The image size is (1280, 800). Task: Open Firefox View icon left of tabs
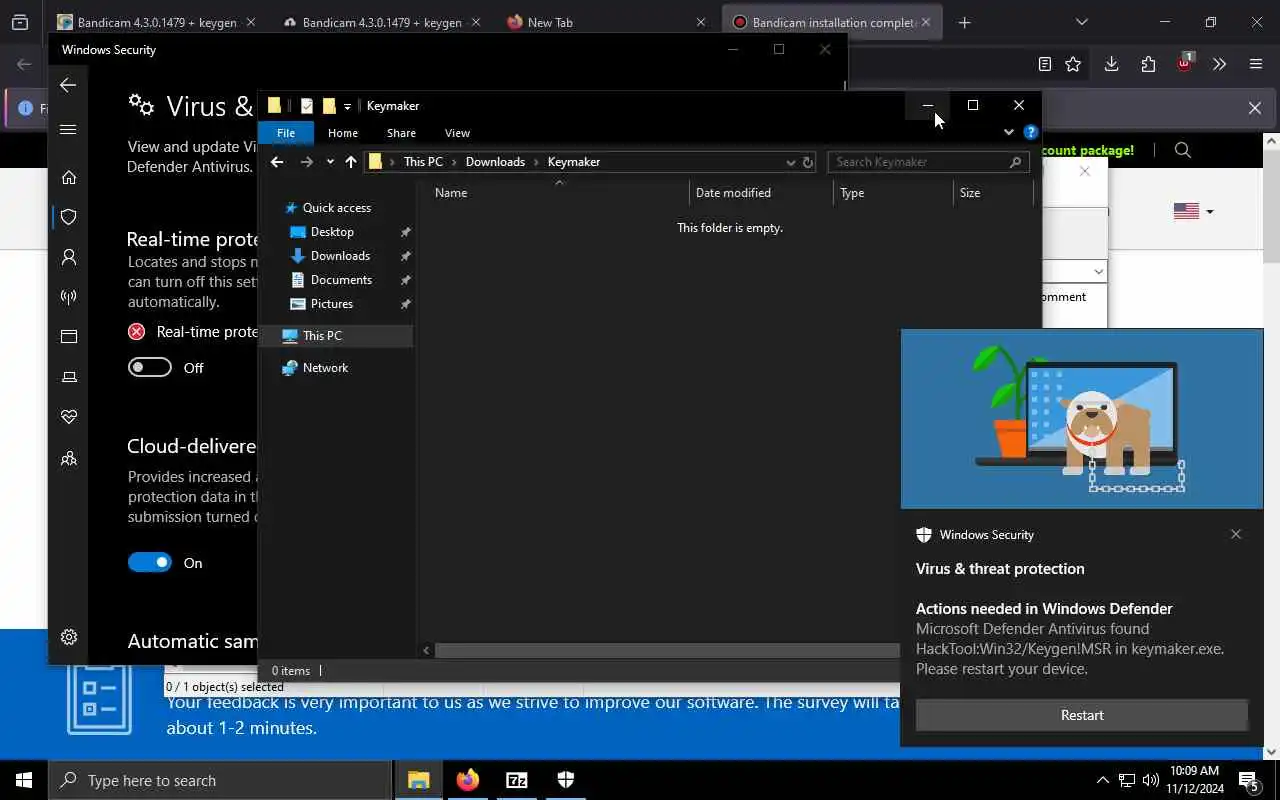pyautogui.click(x=20, y=22)
